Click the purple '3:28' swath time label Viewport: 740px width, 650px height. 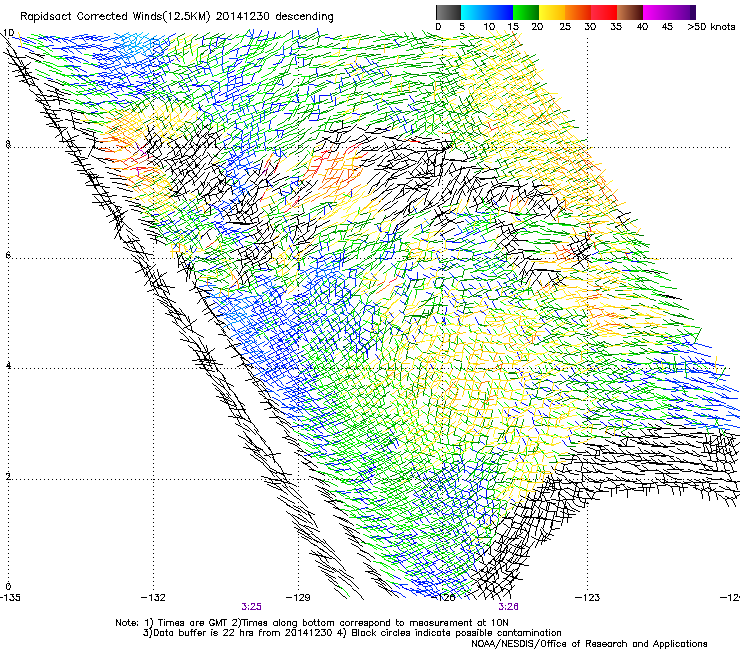point(508,607)
